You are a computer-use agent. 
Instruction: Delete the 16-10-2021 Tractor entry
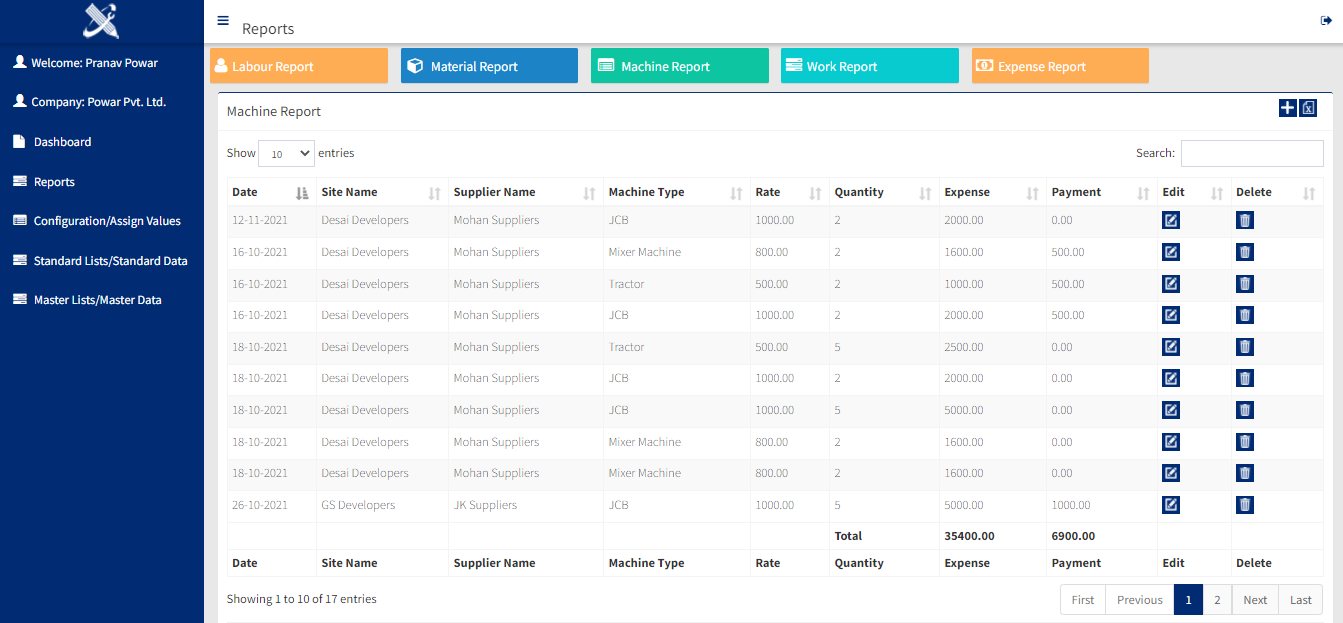[1245, 284]
